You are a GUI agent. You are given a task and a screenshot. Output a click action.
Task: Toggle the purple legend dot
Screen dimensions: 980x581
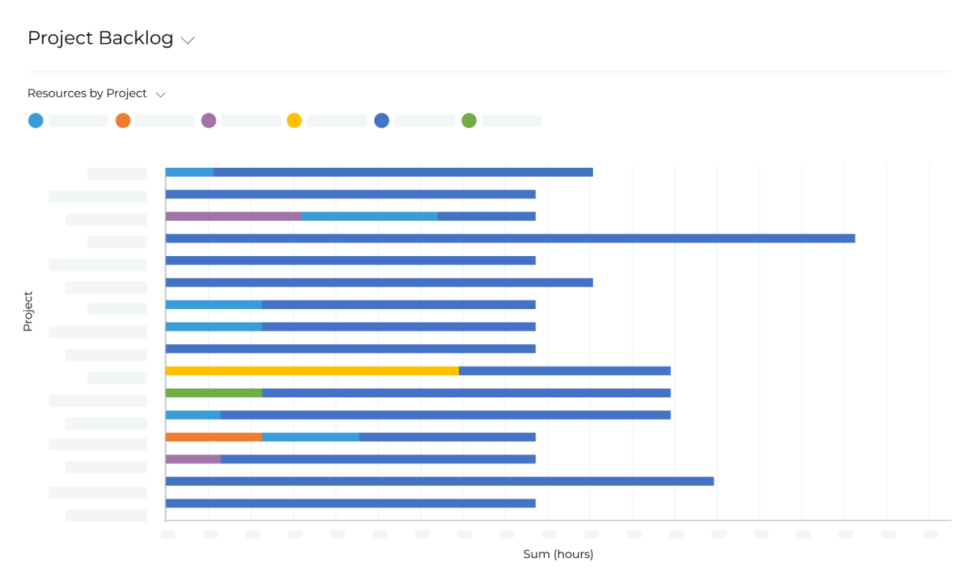[x=209, y=121]
